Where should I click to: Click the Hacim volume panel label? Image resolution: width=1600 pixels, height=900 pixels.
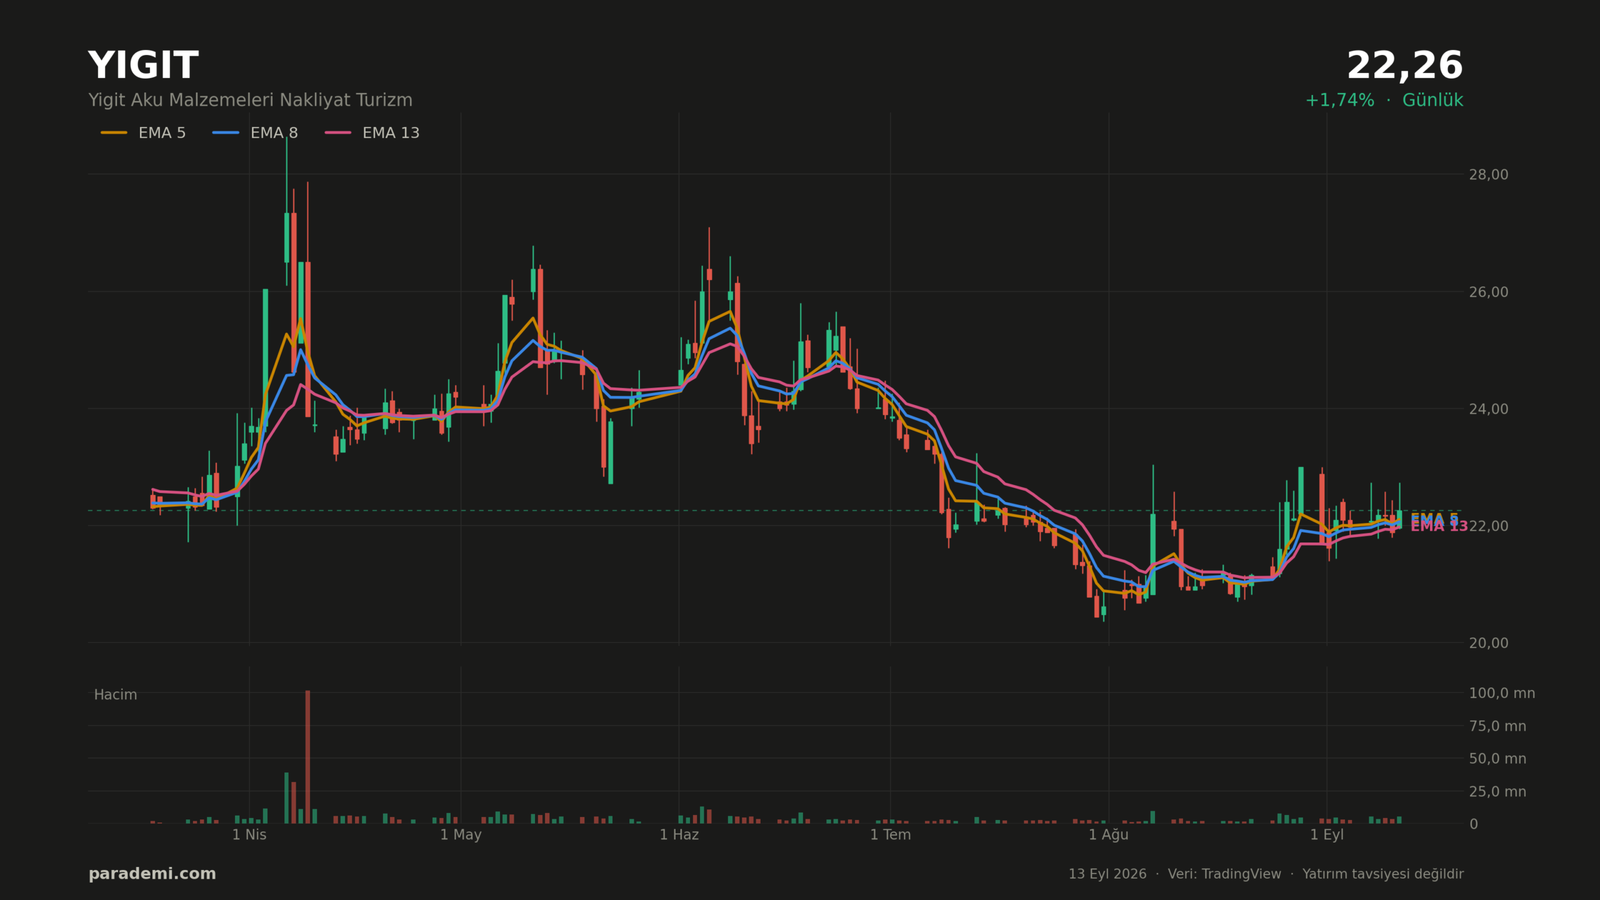coord(115,695)
